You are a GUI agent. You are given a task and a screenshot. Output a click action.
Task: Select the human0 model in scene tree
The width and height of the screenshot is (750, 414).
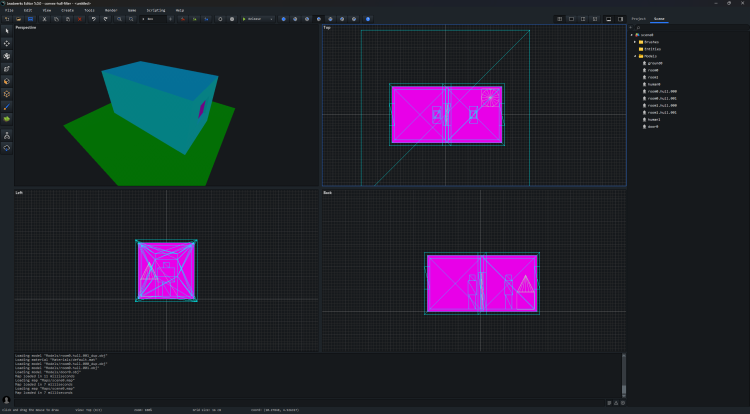click(x=655, y=84)
